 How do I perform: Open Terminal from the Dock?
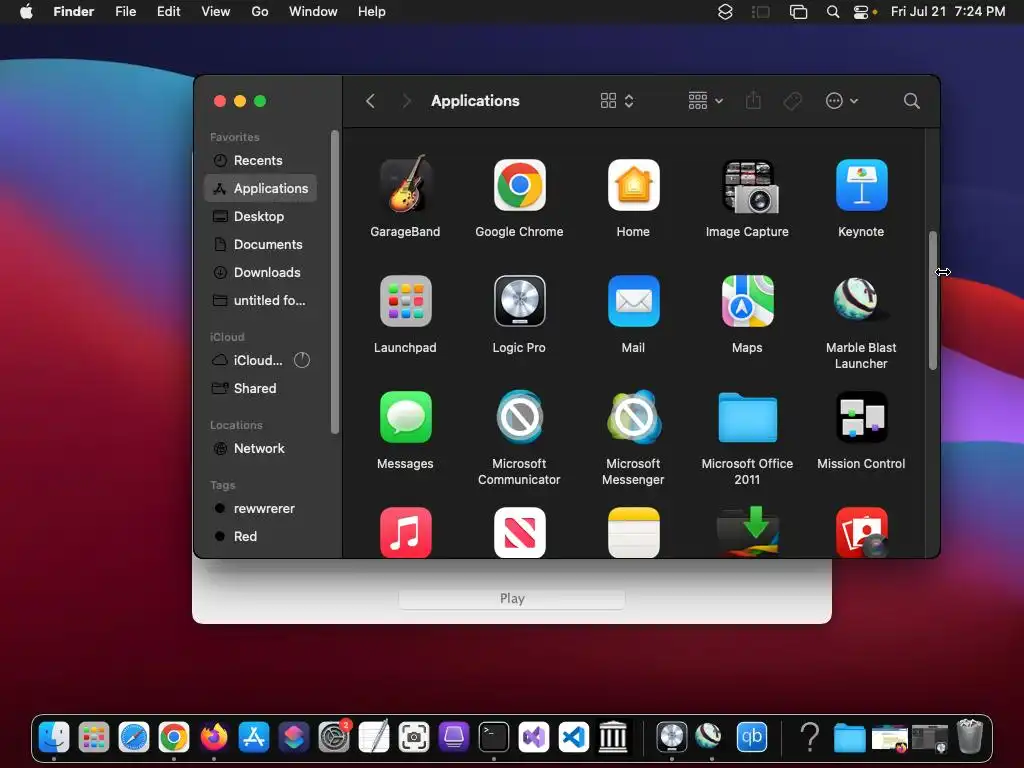(494, 737)
